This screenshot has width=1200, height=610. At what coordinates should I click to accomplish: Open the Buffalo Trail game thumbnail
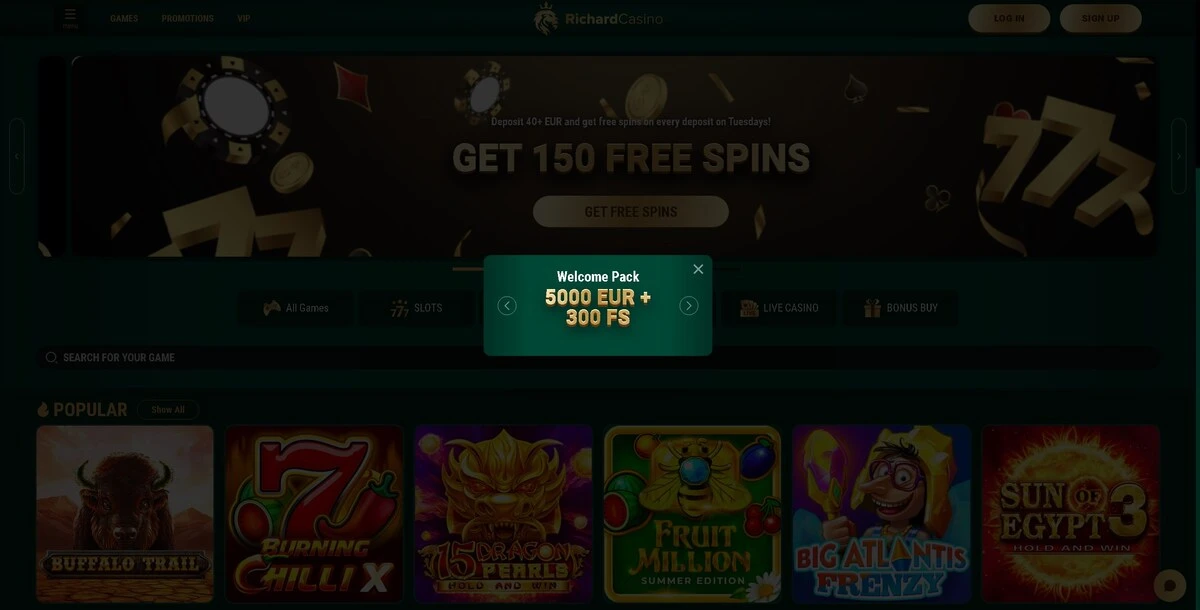pos(125,513)
